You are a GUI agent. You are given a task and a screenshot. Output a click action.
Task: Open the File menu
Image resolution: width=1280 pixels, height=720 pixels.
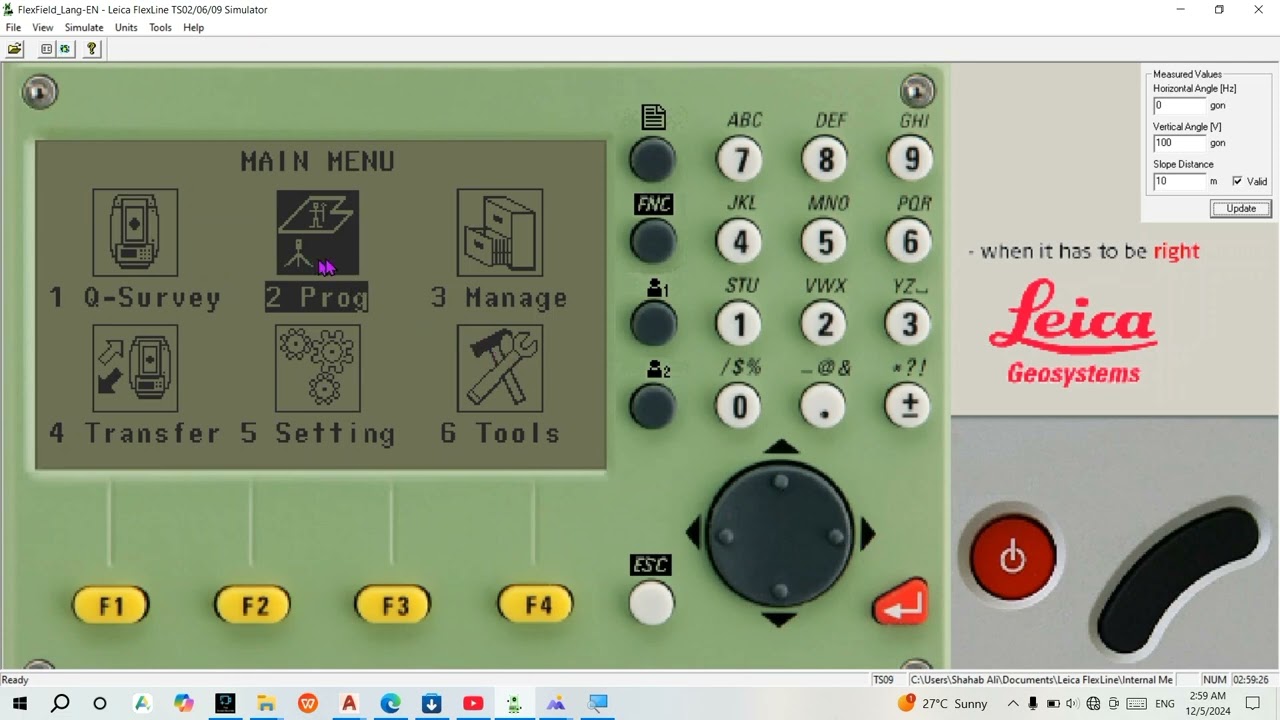(13, 27)
